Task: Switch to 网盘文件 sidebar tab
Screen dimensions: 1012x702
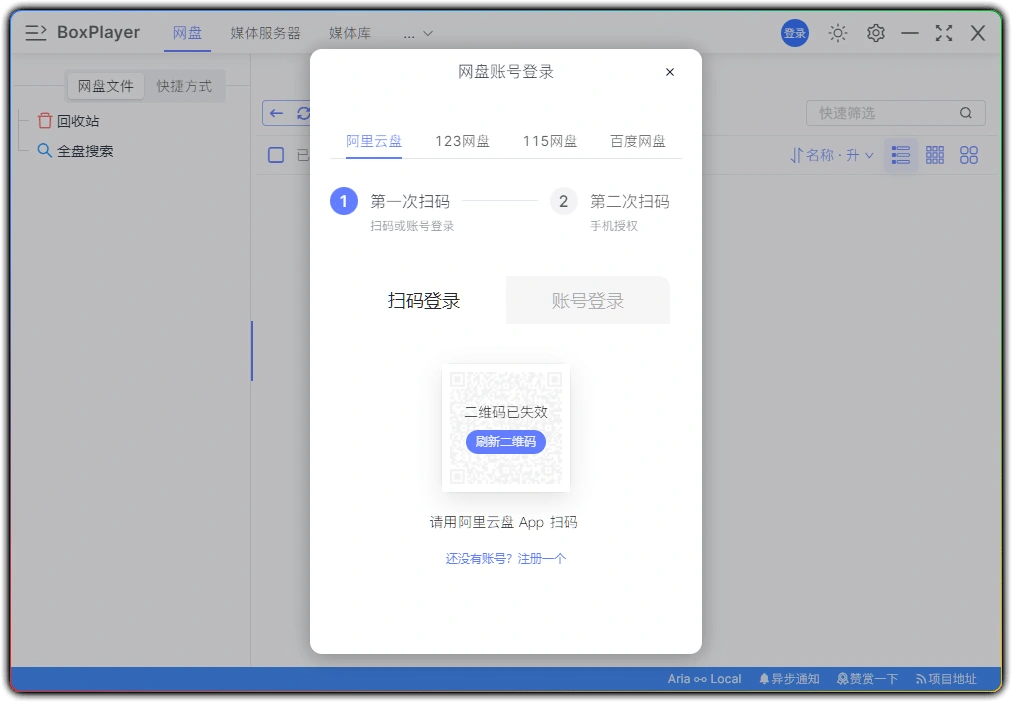Action: coord(105,86)
